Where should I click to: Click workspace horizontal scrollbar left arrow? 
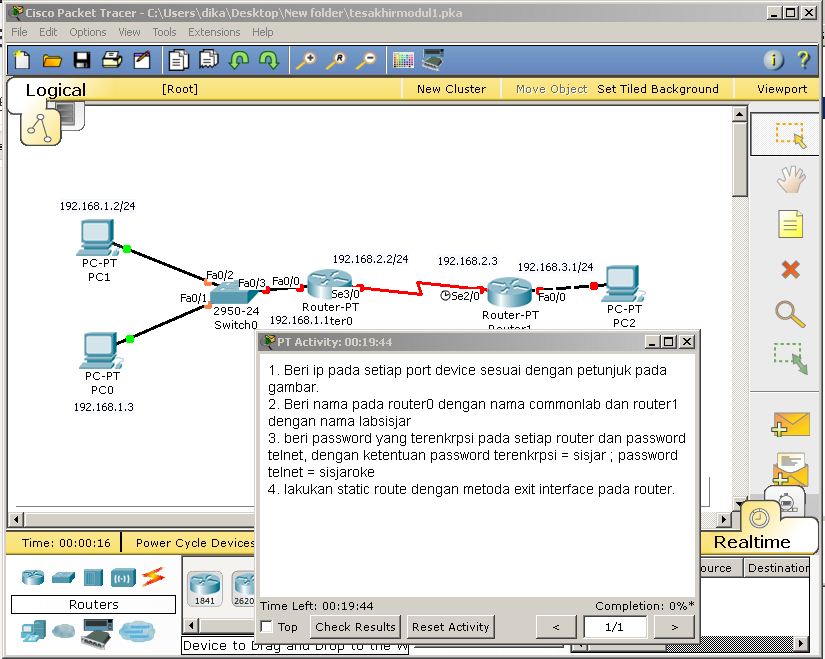[x=16, y=520]
